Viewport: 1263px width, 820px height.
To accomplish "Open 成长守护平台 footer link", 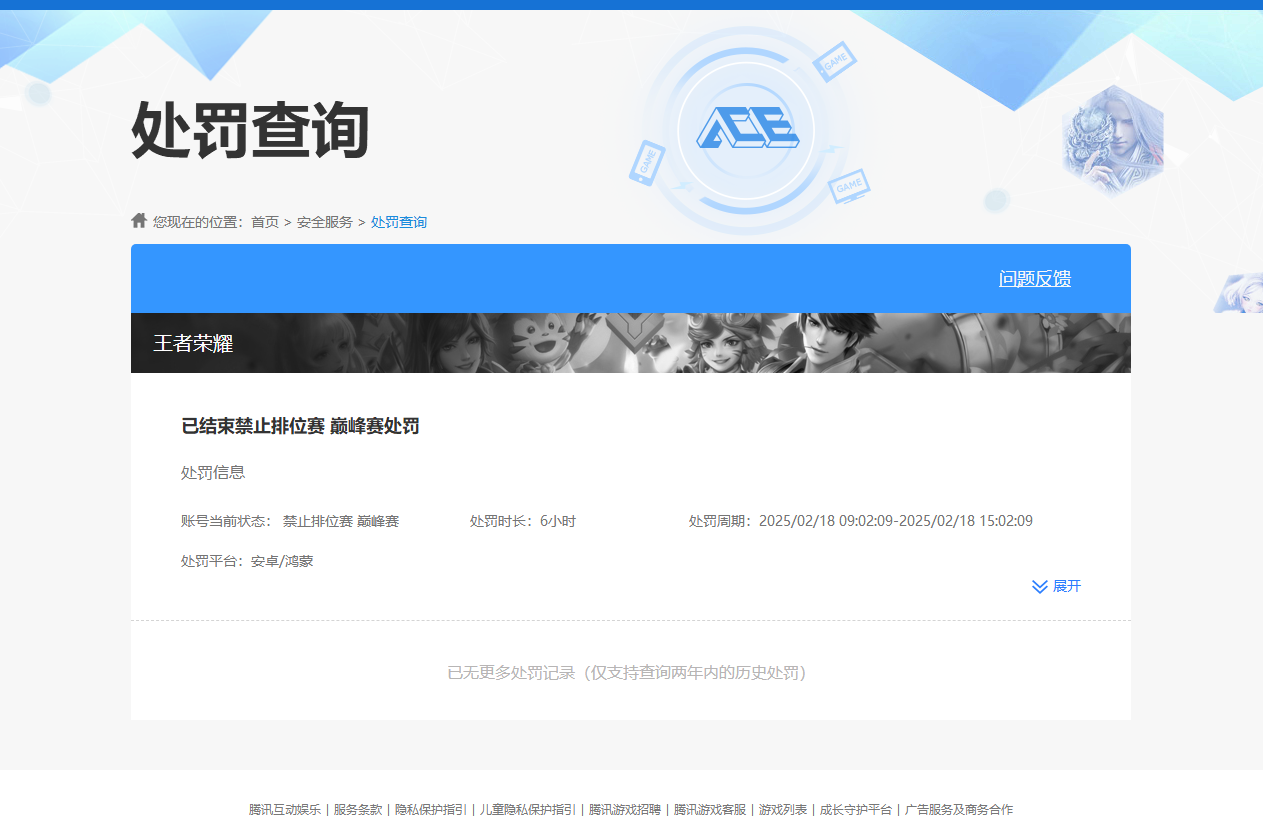I will click(856, 809).
